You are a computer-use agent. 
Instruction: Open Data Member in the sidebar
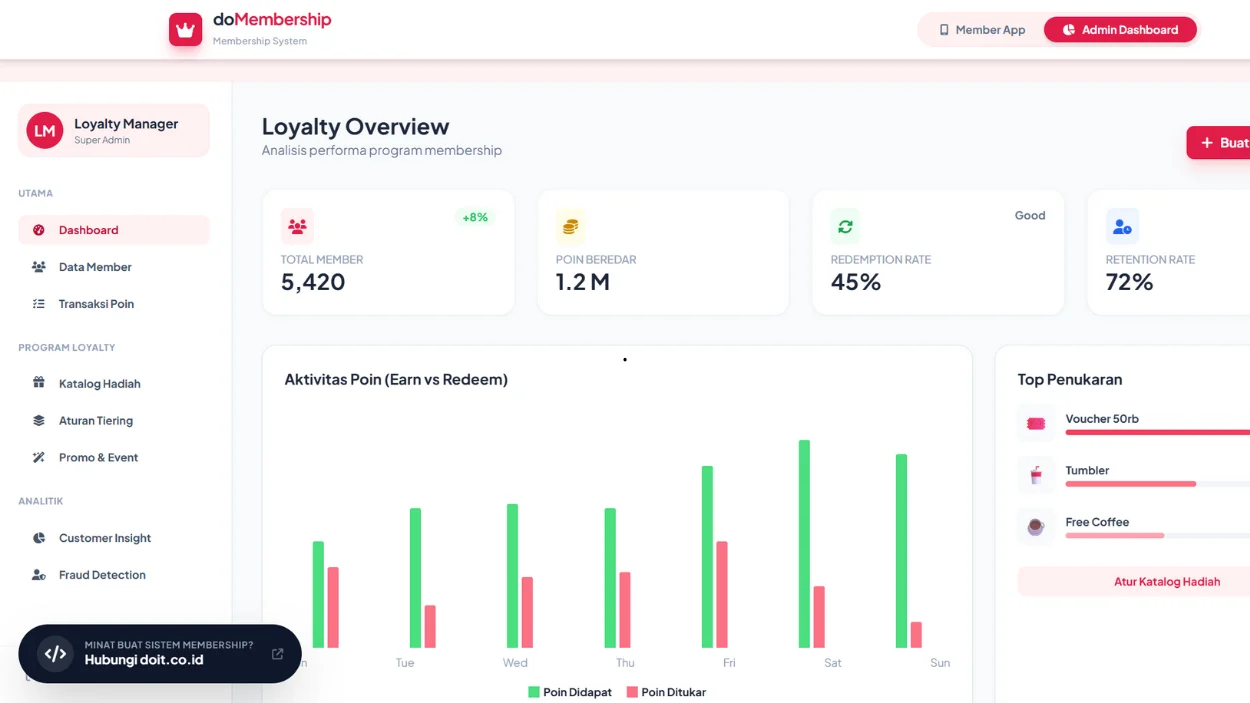(x=95, y=267)
